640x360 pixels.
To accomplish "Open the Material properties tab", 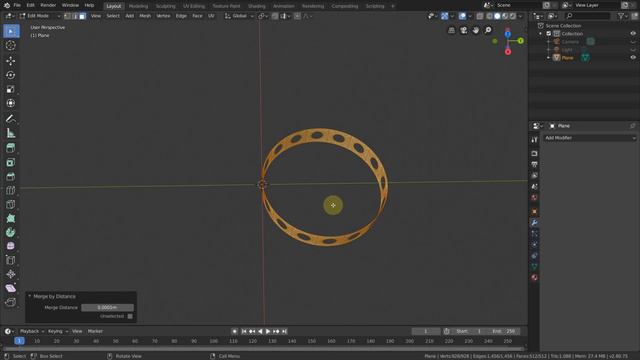I will [x=534, y=278].
